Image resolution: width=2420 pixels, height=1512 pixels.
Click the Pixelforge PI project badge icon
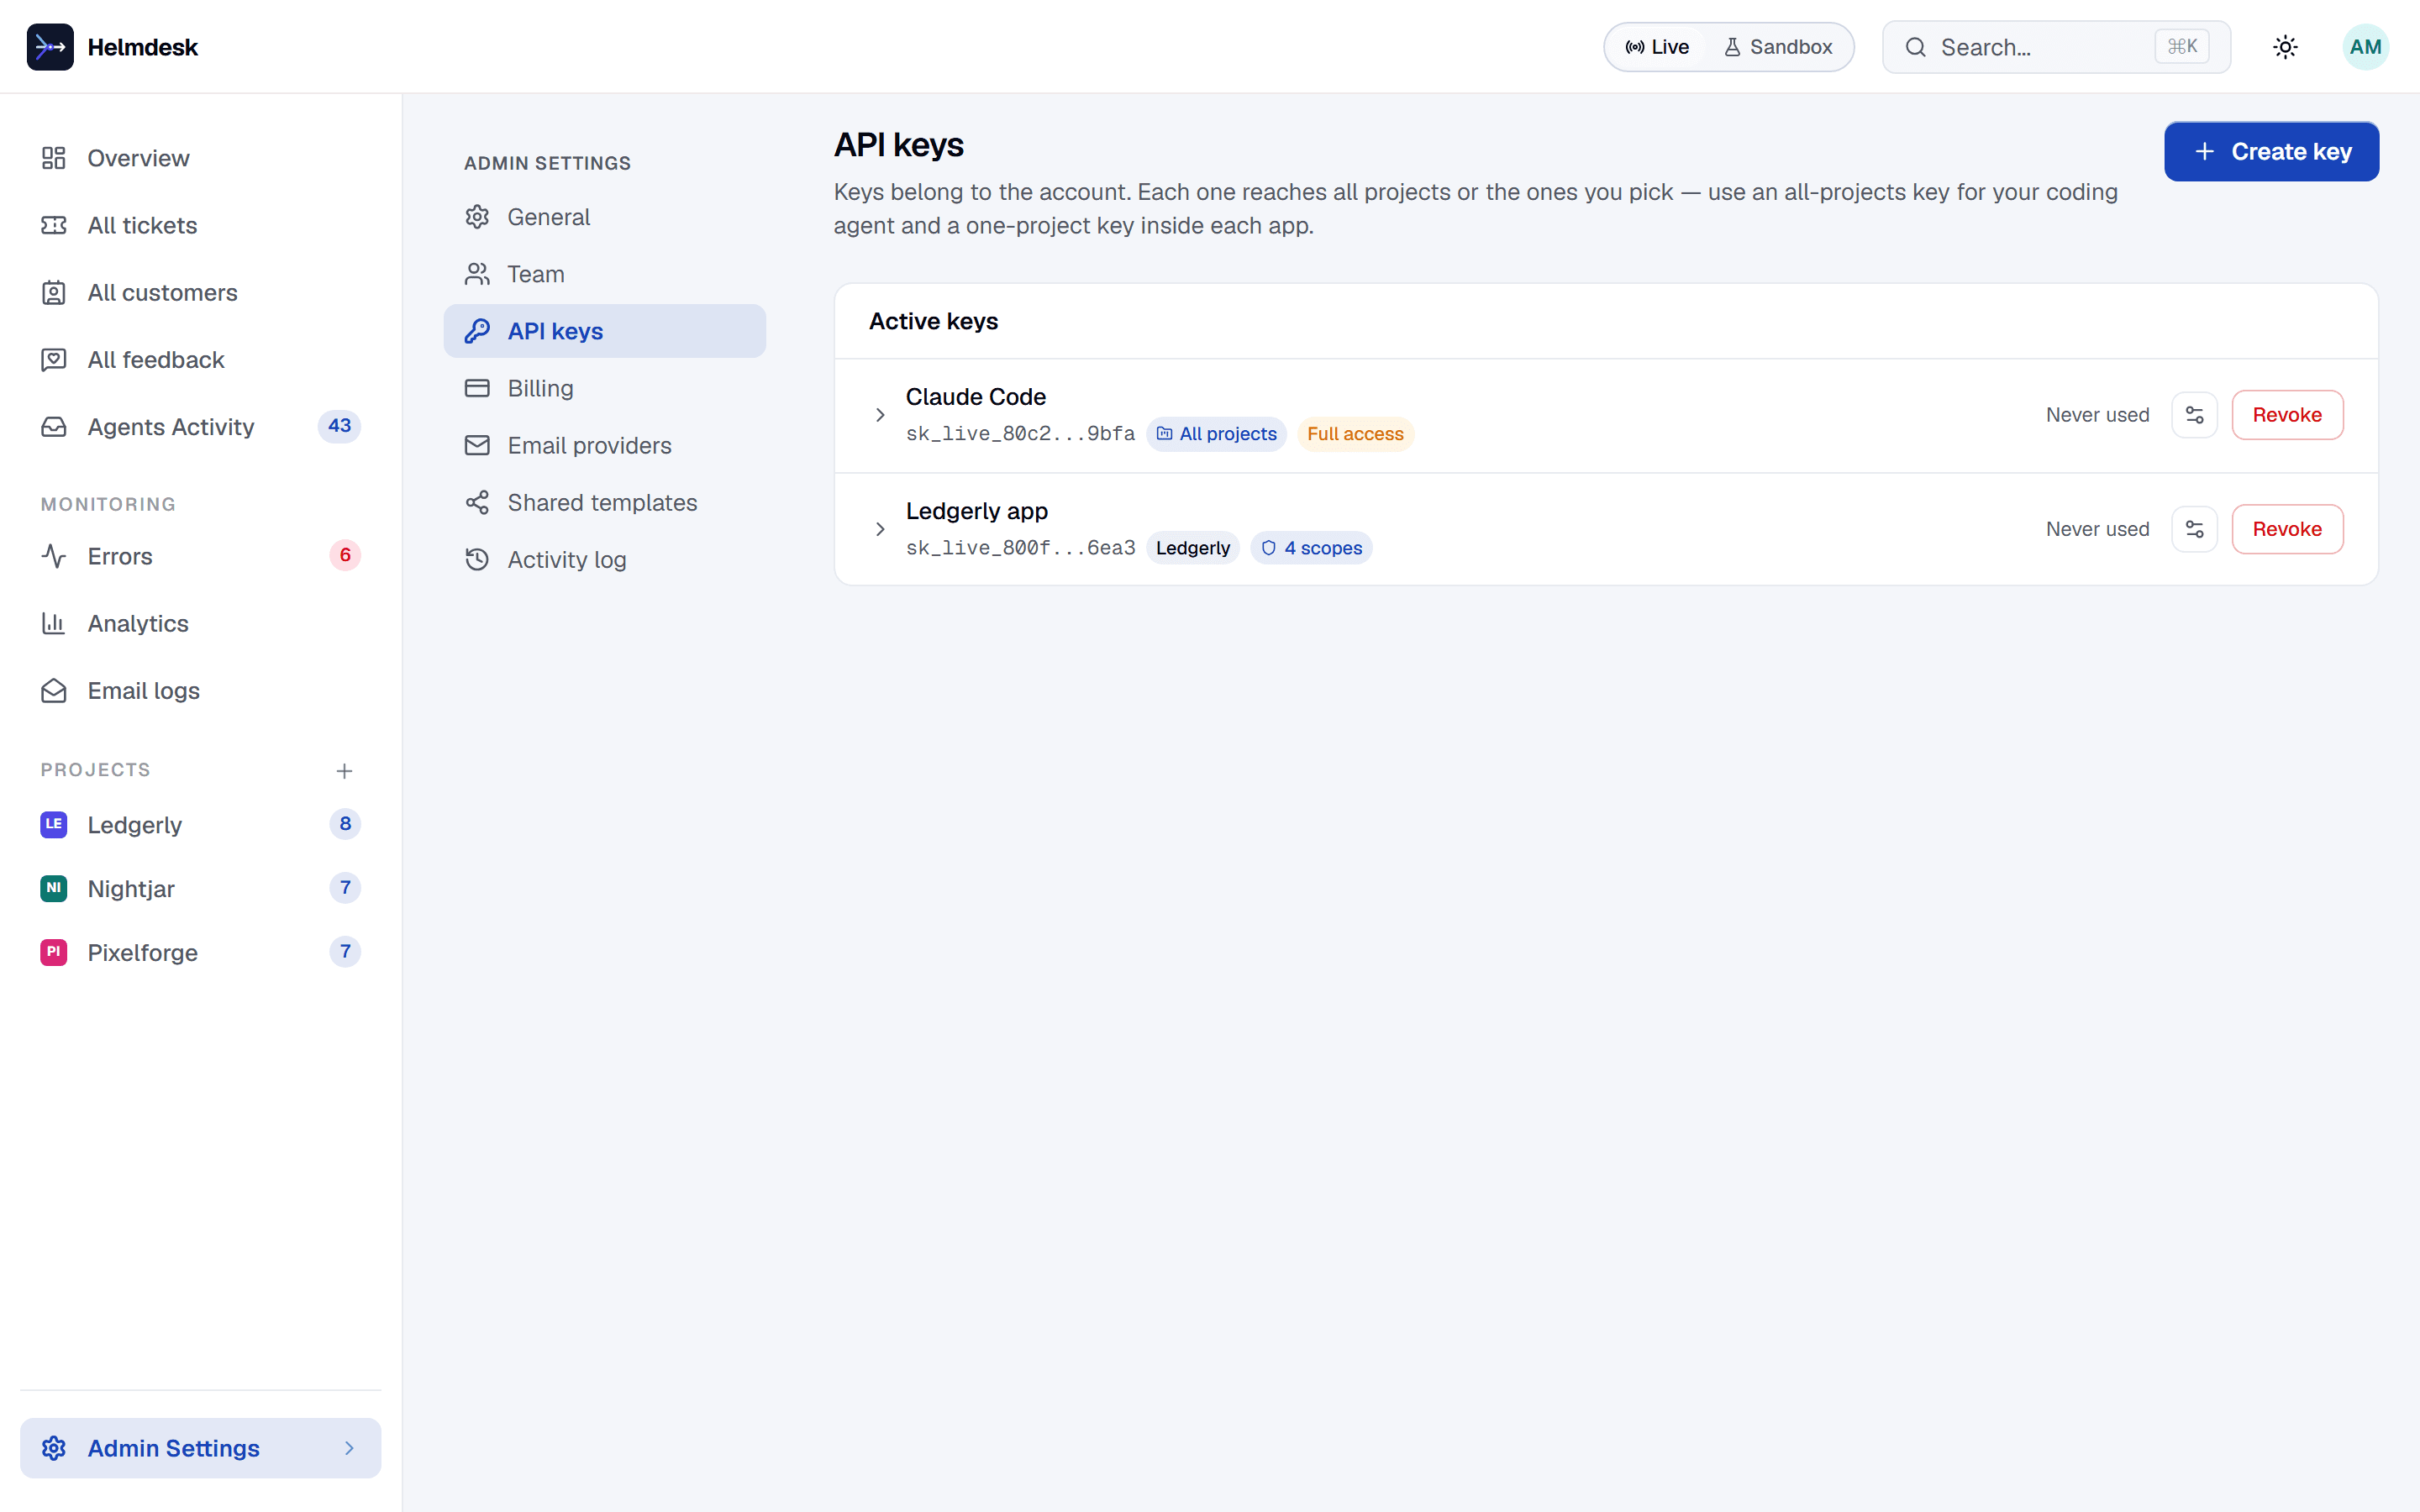click(54, 952)
